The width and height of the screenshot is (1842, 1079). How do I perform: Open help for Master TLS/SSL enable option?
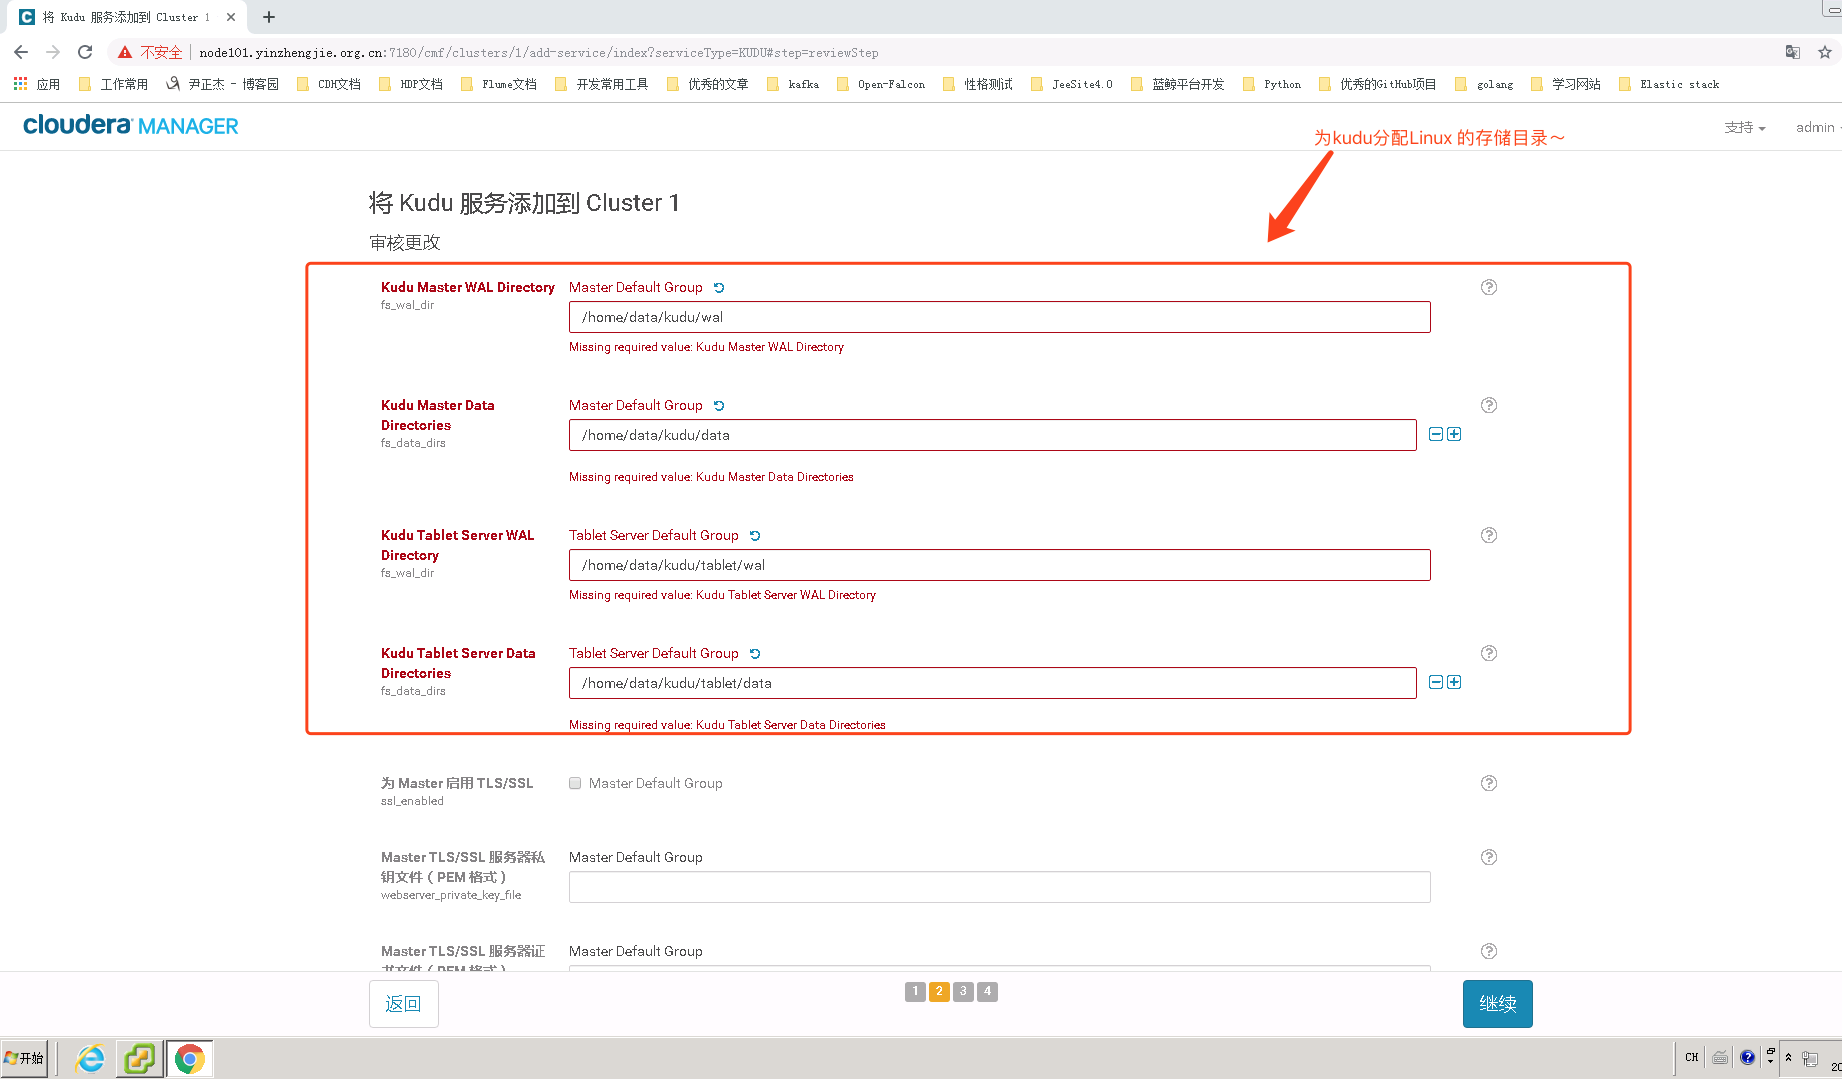[1489, 783]
